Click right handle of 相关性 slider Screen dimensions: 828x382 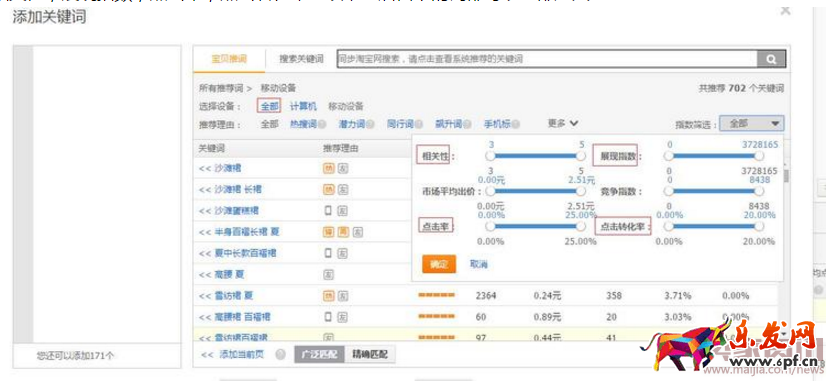coord(581,156)
